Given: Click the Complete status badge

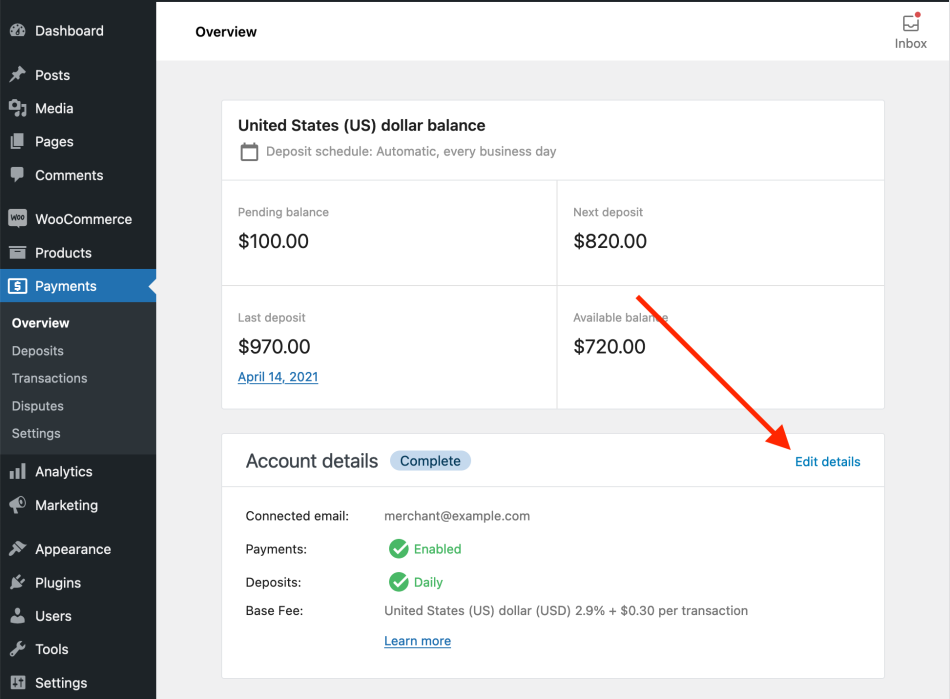Looking at the screenshot, I should (430, 461).
